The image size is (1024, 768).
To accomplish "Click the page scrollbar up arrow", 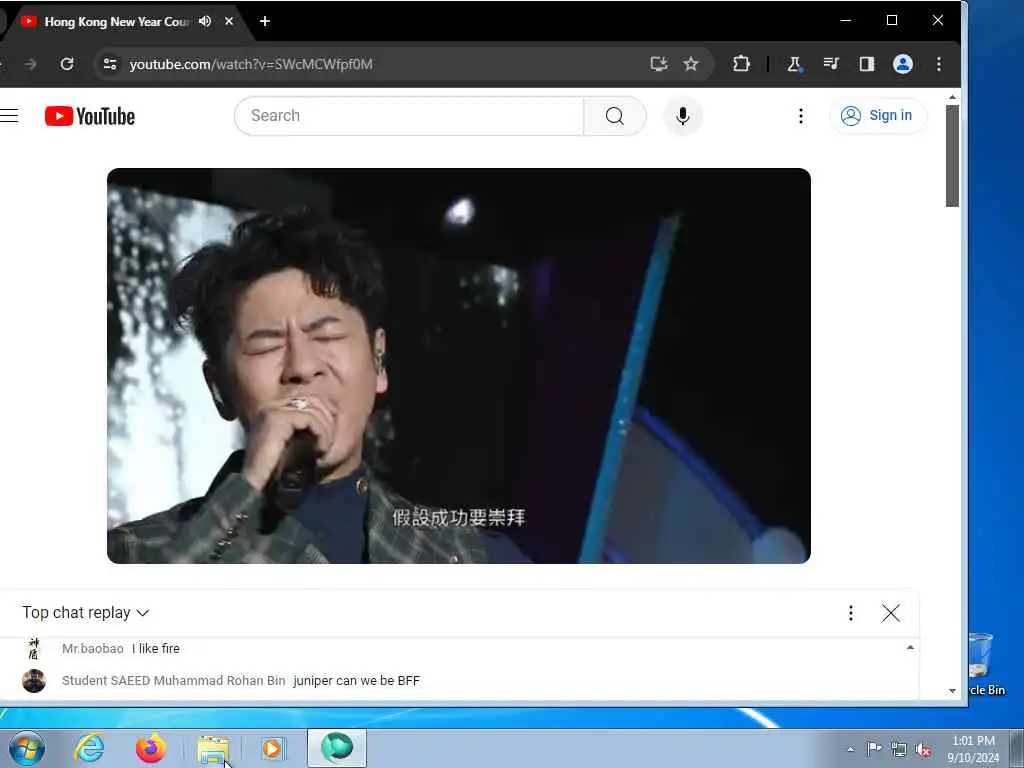I will tap(952, 97).
